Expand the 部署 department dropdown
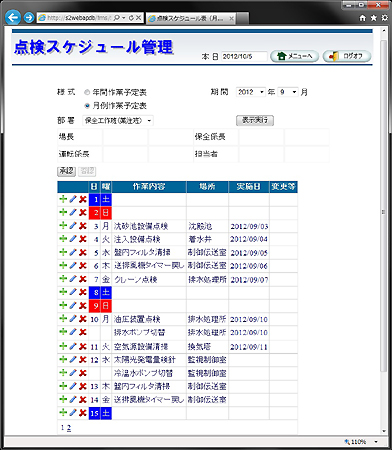This screenshot has width=392, height=450. coord(118,121)
